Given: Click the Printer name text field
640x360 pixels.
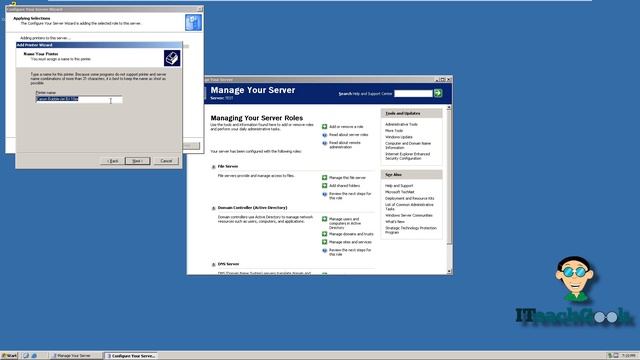Looking at the screenshot, I should pyautogui.click(x=79, y=99).
